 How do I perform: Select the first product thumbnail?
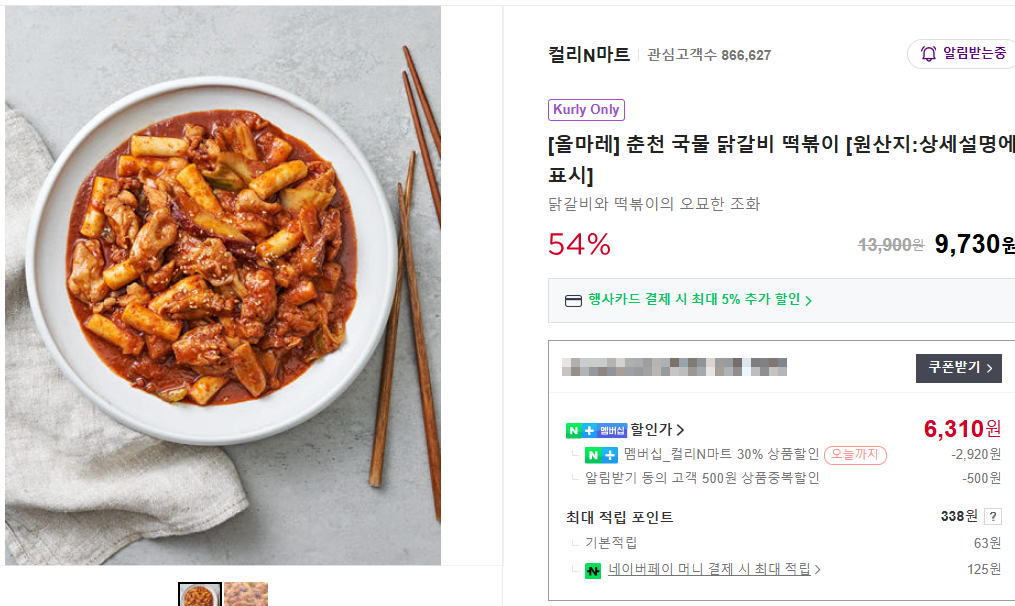pos(199,594)
